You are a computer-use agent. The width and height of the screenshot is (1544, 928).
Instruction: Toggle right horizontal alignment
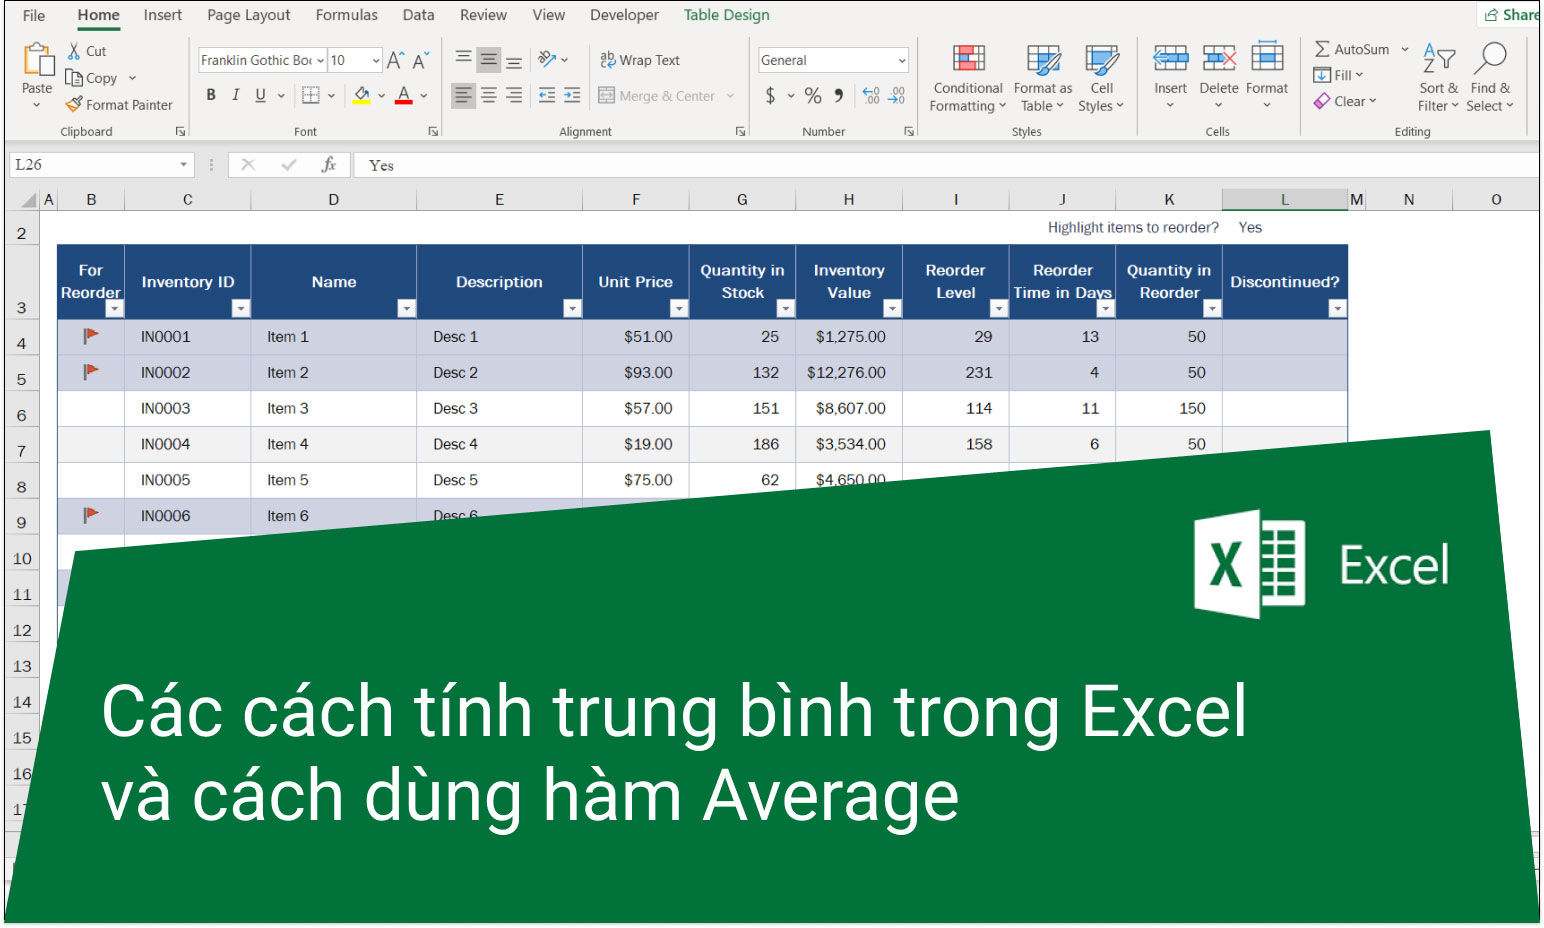coord(514,95)
